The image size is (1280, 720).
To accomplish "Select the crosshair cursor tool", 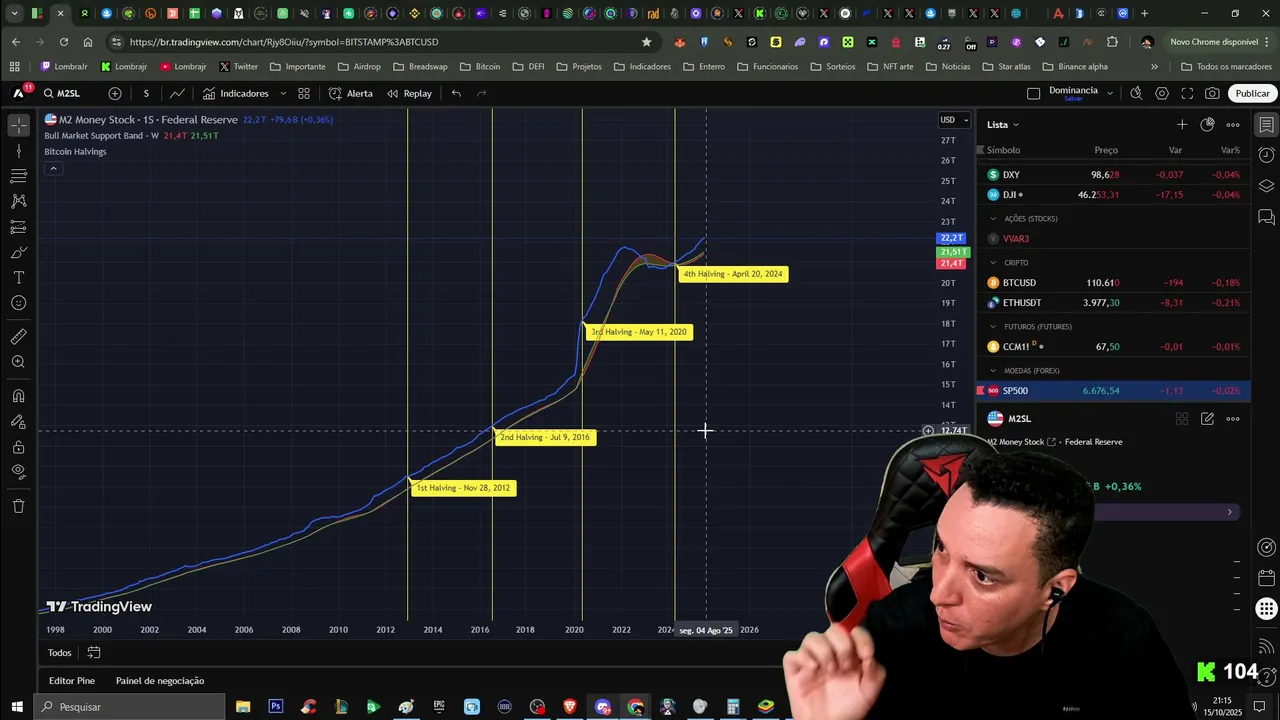I will click(x=18, y=125).
